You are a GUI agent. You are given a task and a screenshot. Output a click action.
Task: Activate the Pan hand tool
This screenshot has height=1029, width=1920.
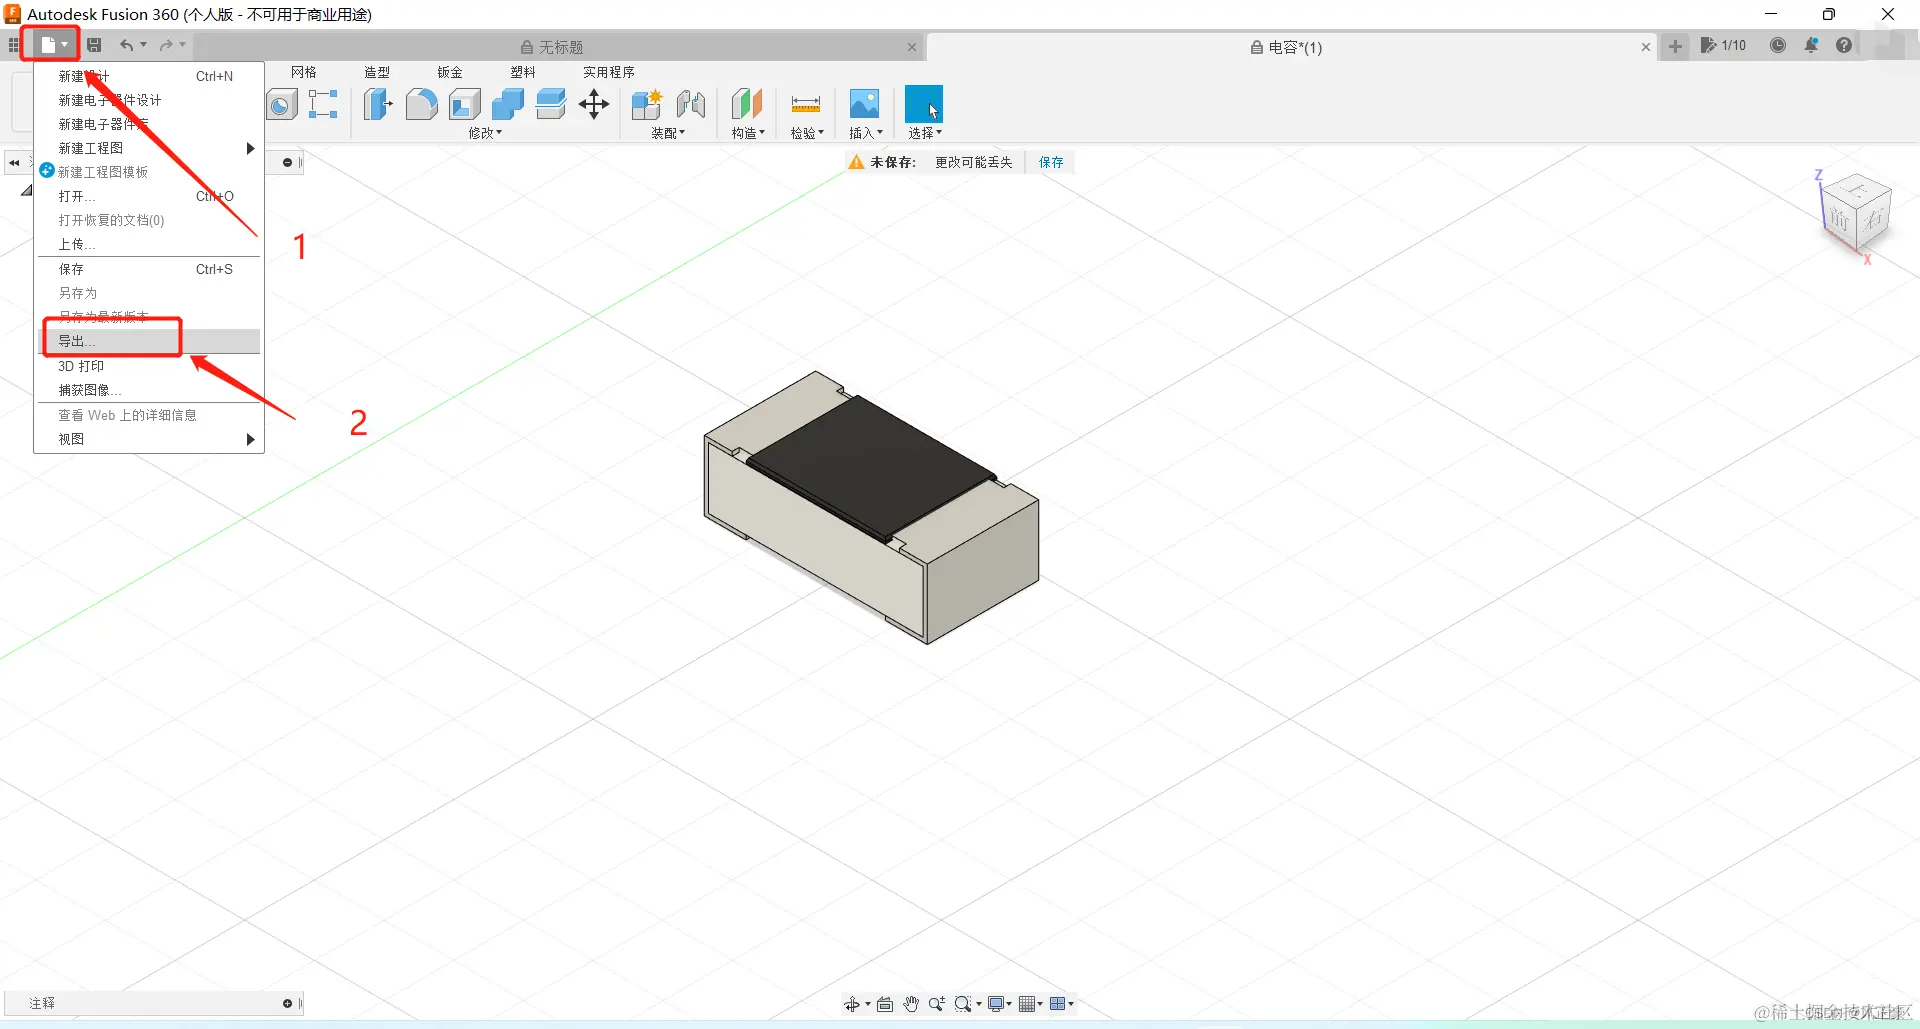pos(911,1004)
